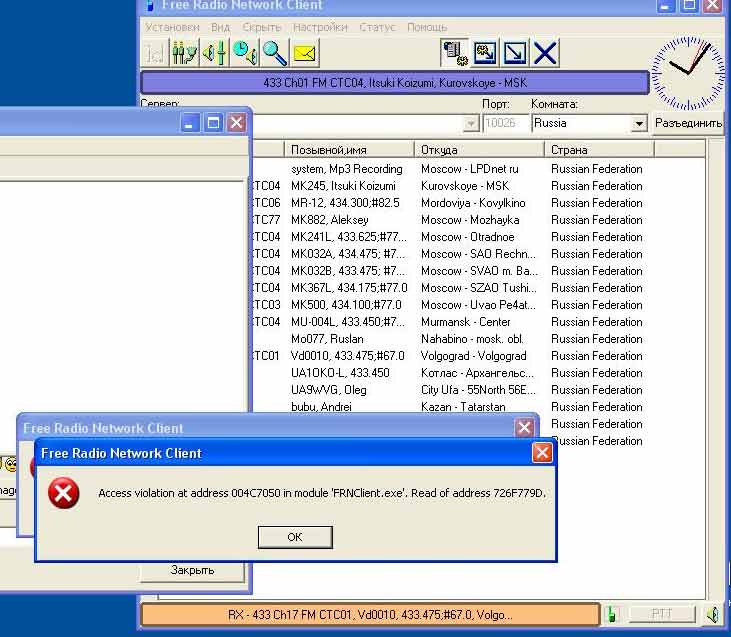Click the server list settings icon
Screen dimensions: 731x637
tap(455, 53)
